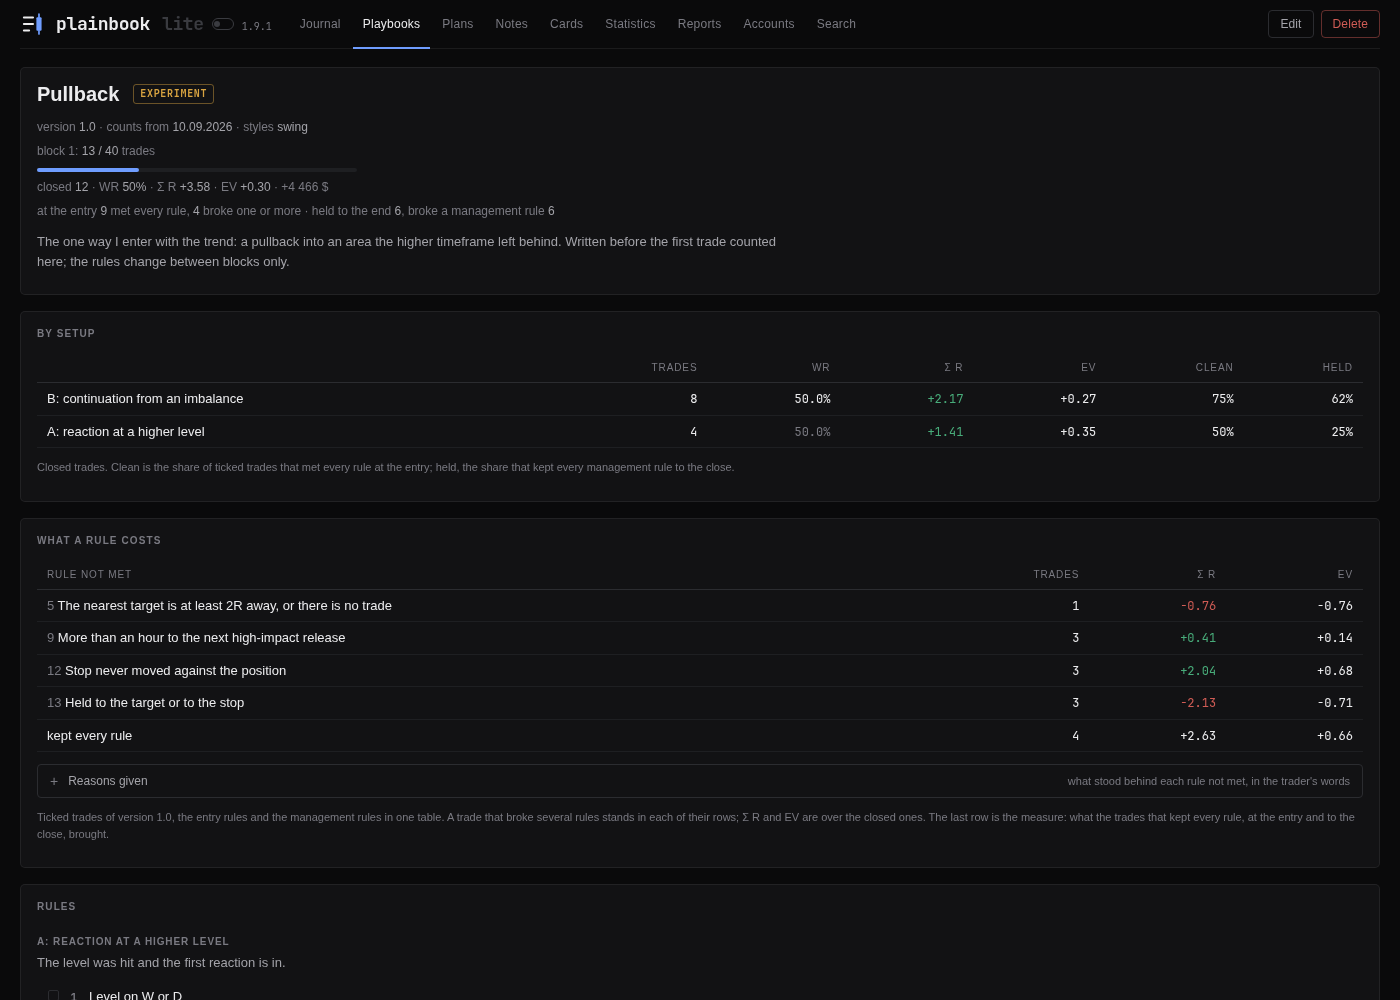Select rule 13 'Held to the target or to the stop'
Viewport: 1400px width, 1000px height.
(700, 703)
